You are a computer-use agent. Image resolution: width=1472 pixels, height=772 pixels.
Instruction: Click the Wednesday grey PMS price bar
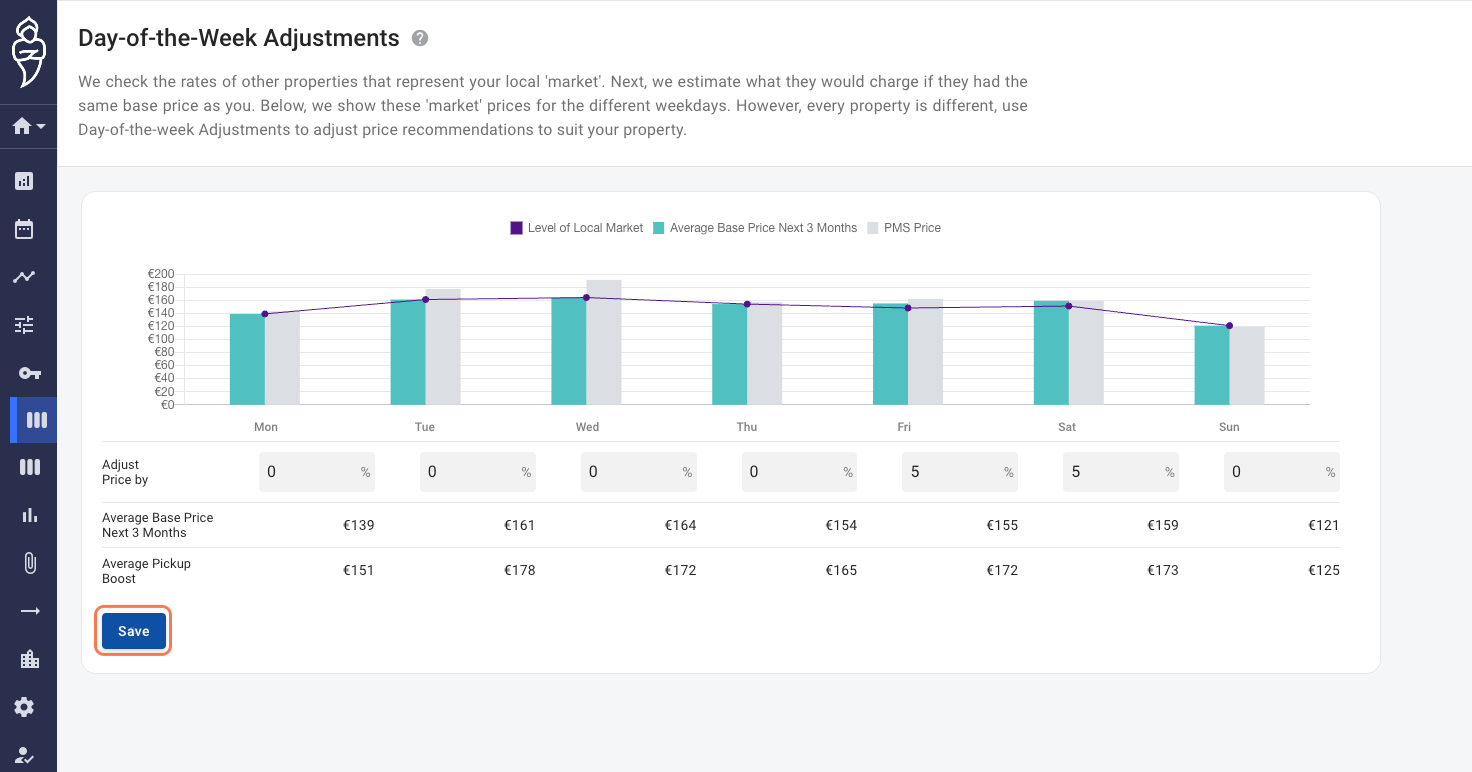(x=604, y=342)
